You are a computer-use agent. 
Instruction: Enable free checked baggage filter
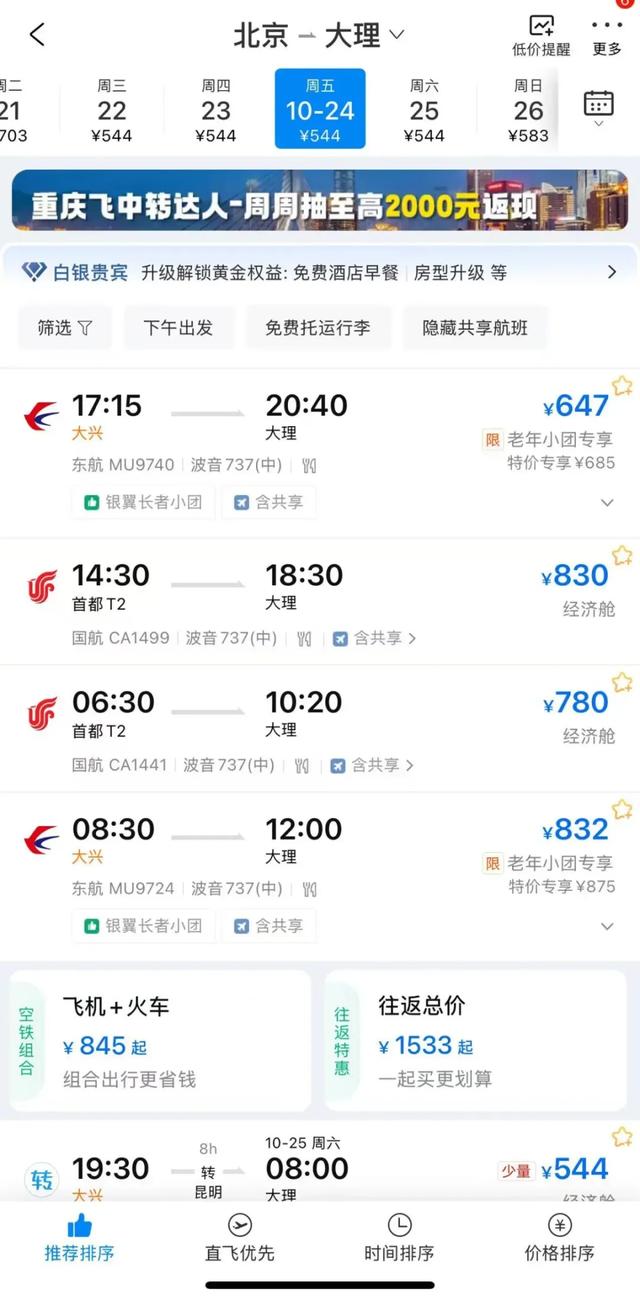(x=318, y=328)
